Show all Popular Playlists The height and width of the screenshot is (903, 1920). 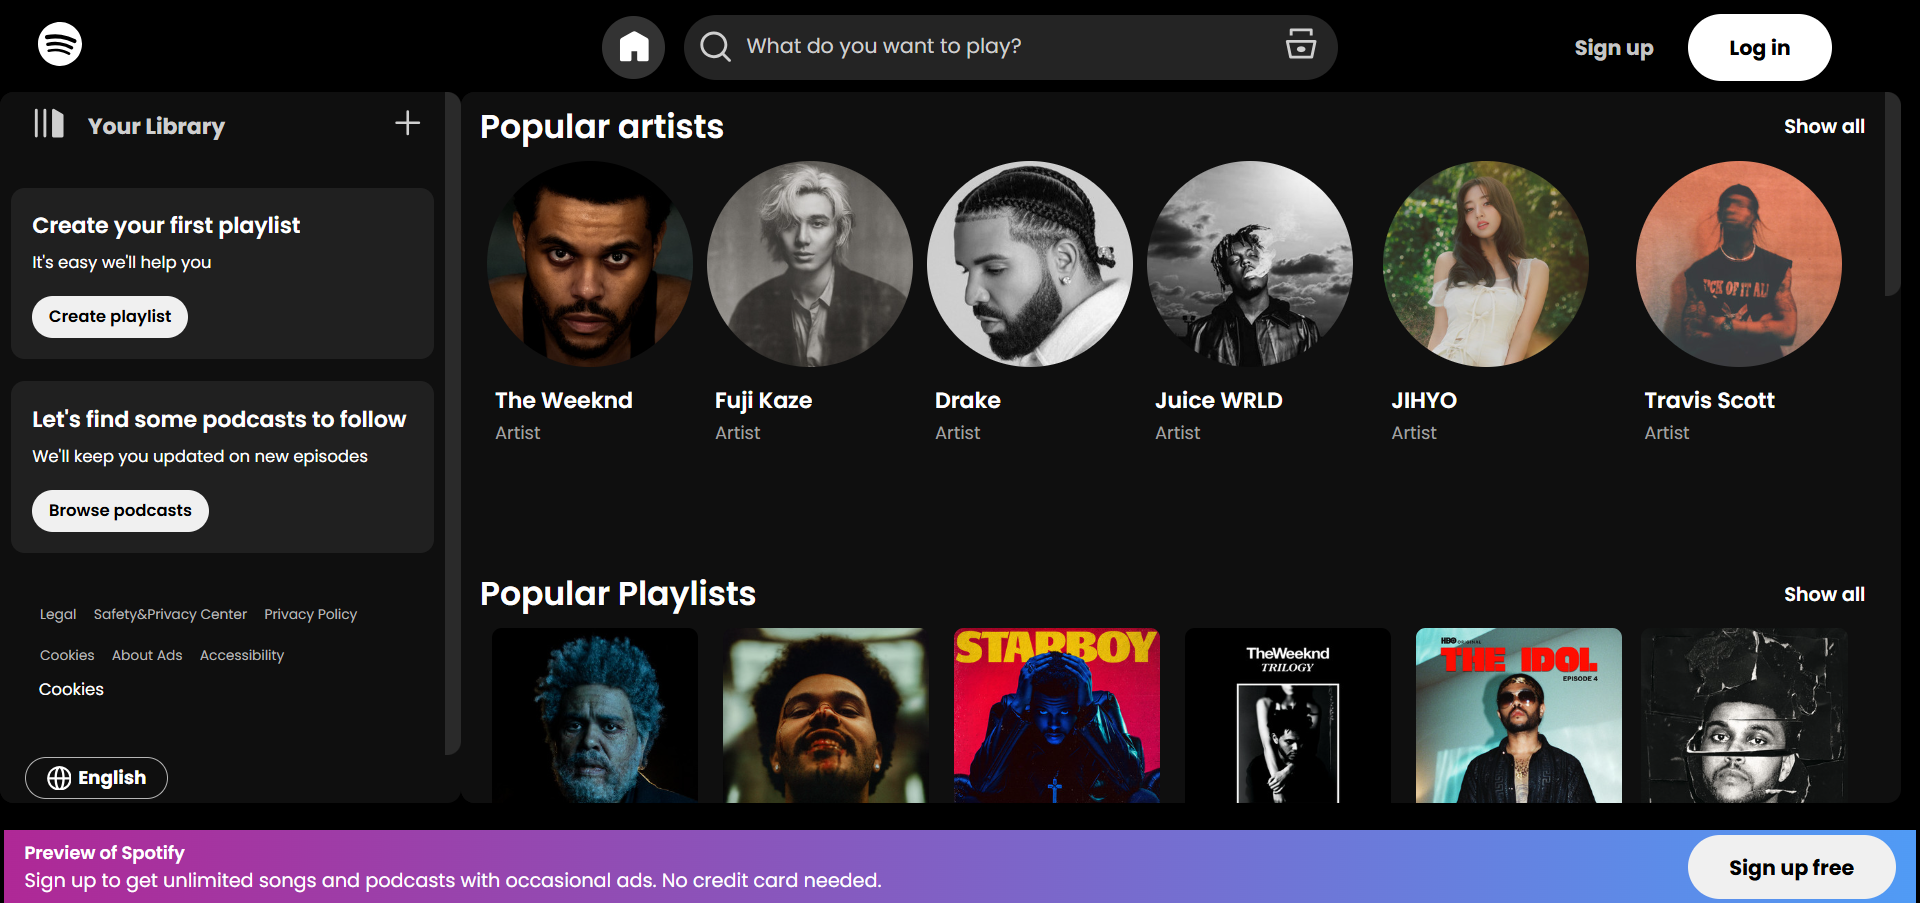click(x=1823, y=594)
